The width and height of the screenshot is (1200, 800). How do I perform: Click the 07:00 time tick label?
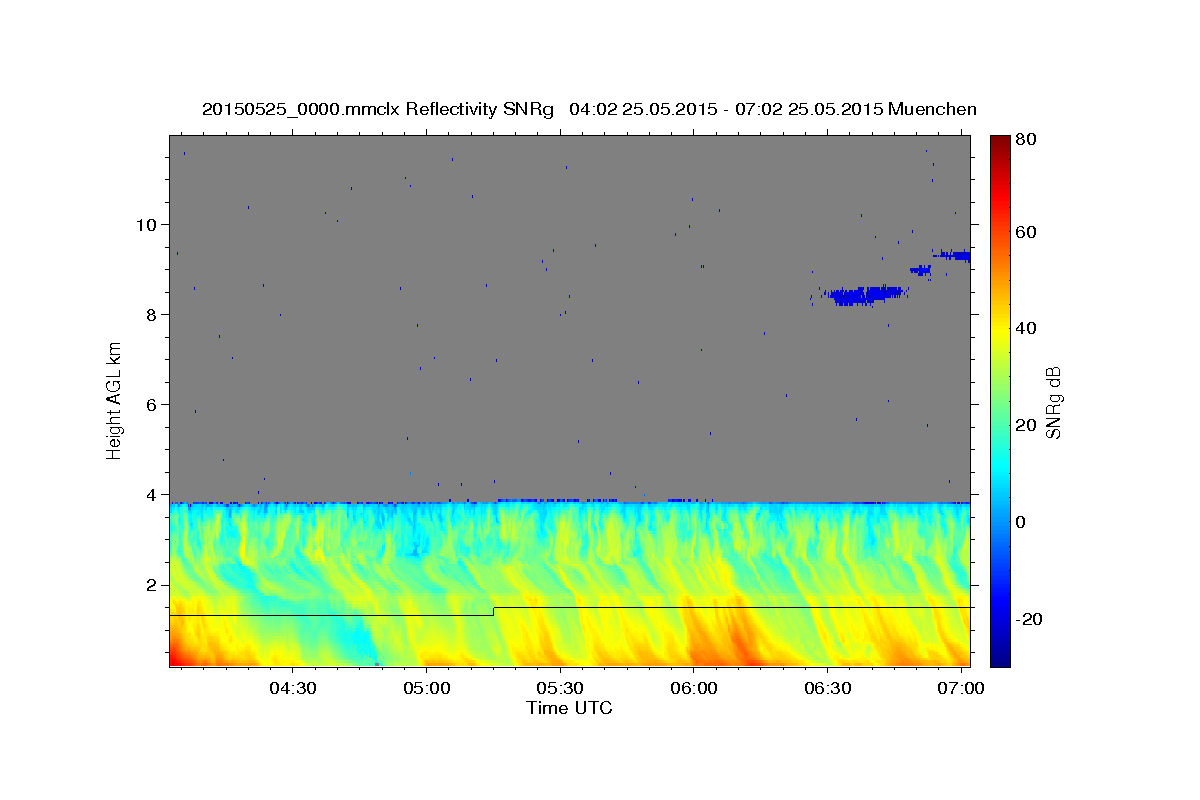[962, 688]
